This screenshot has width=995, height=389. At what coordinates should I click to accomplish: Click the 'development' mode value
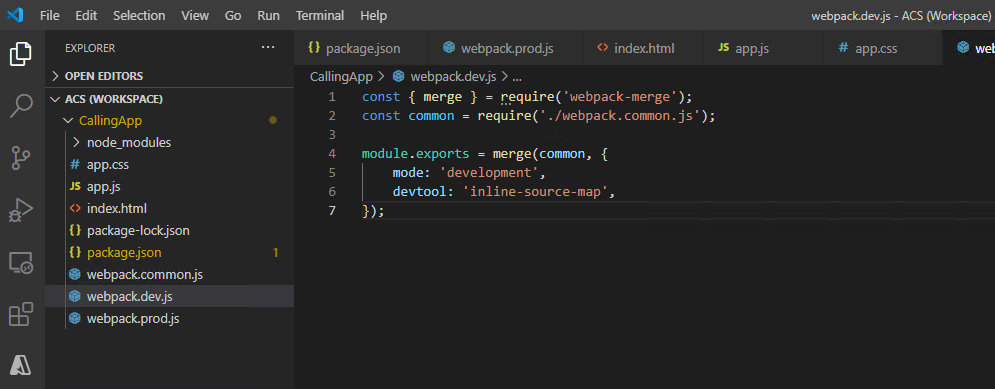pyautogui.click(x=489, y=173)
